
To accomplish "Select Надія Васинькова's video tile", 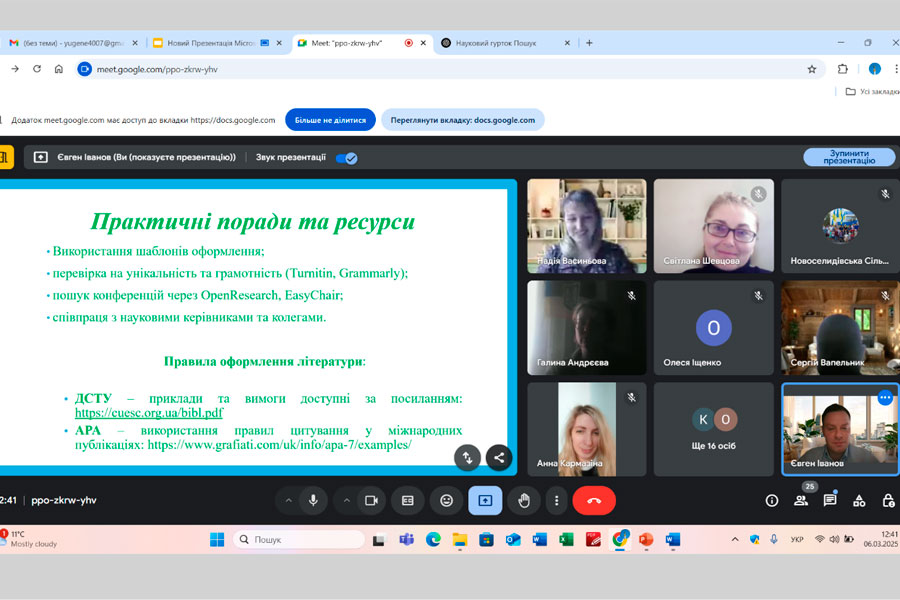I will tap(587, 225).
